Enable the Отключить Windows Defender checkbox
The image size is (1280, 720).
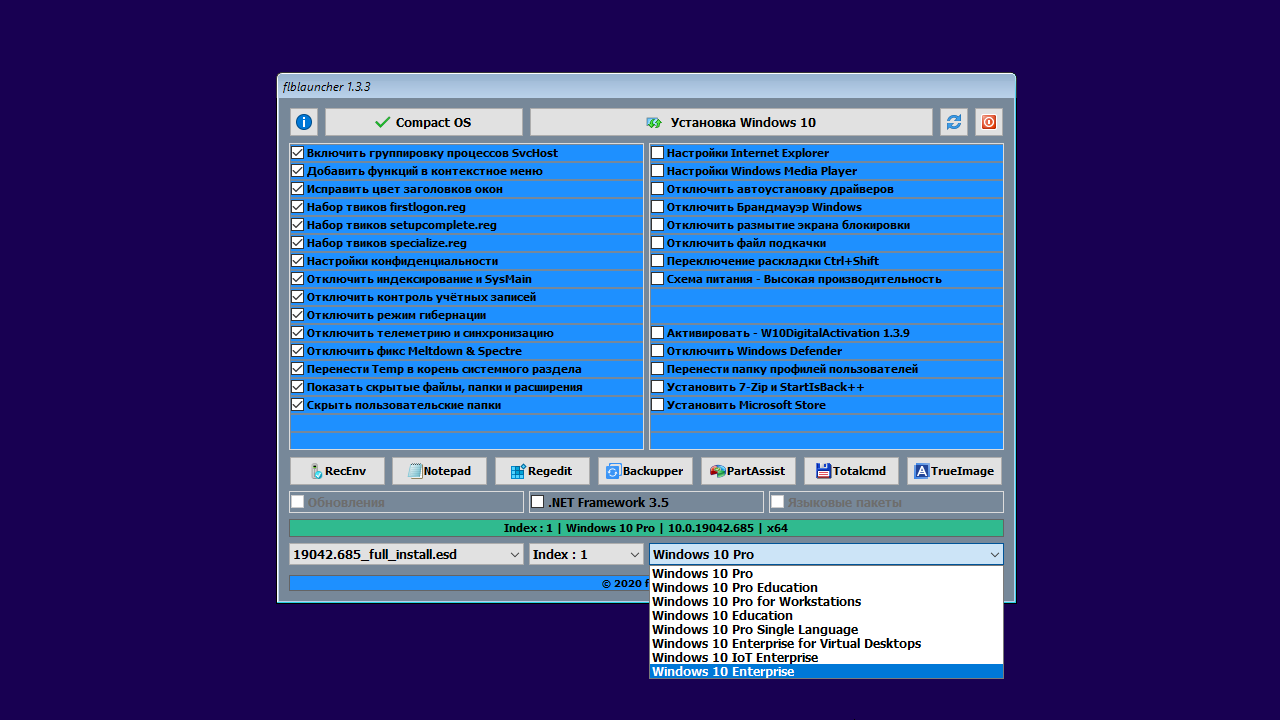(658, 351)
